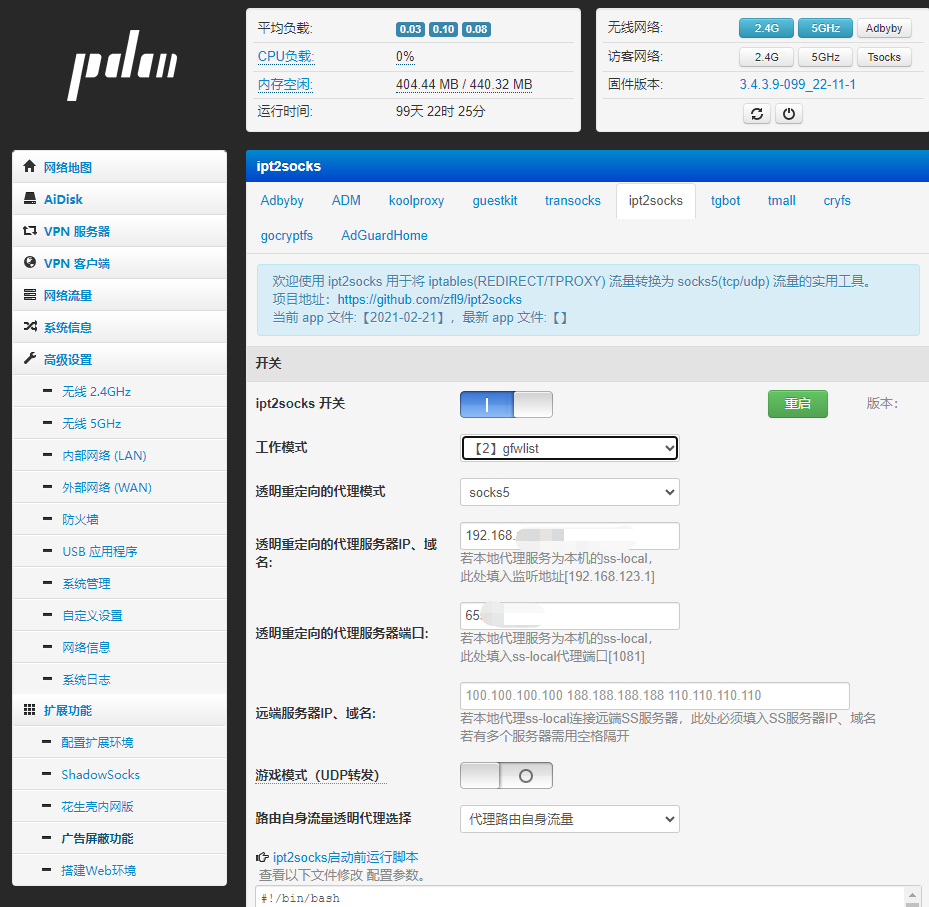Toggle guest network 5GHz button
Image resolution: width=929 pixels, height=907 pixels.
tap(825, 57)
